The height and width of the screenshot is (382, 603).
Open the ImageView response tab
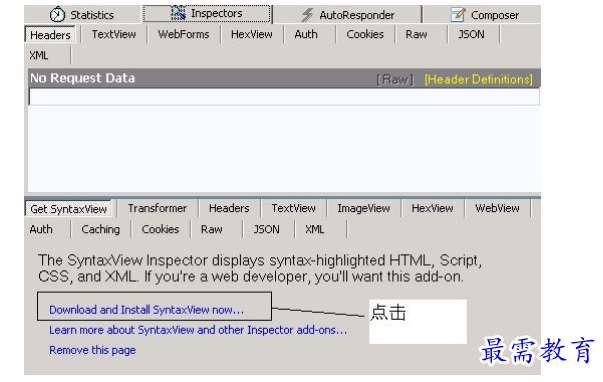(x=363, y=208)
